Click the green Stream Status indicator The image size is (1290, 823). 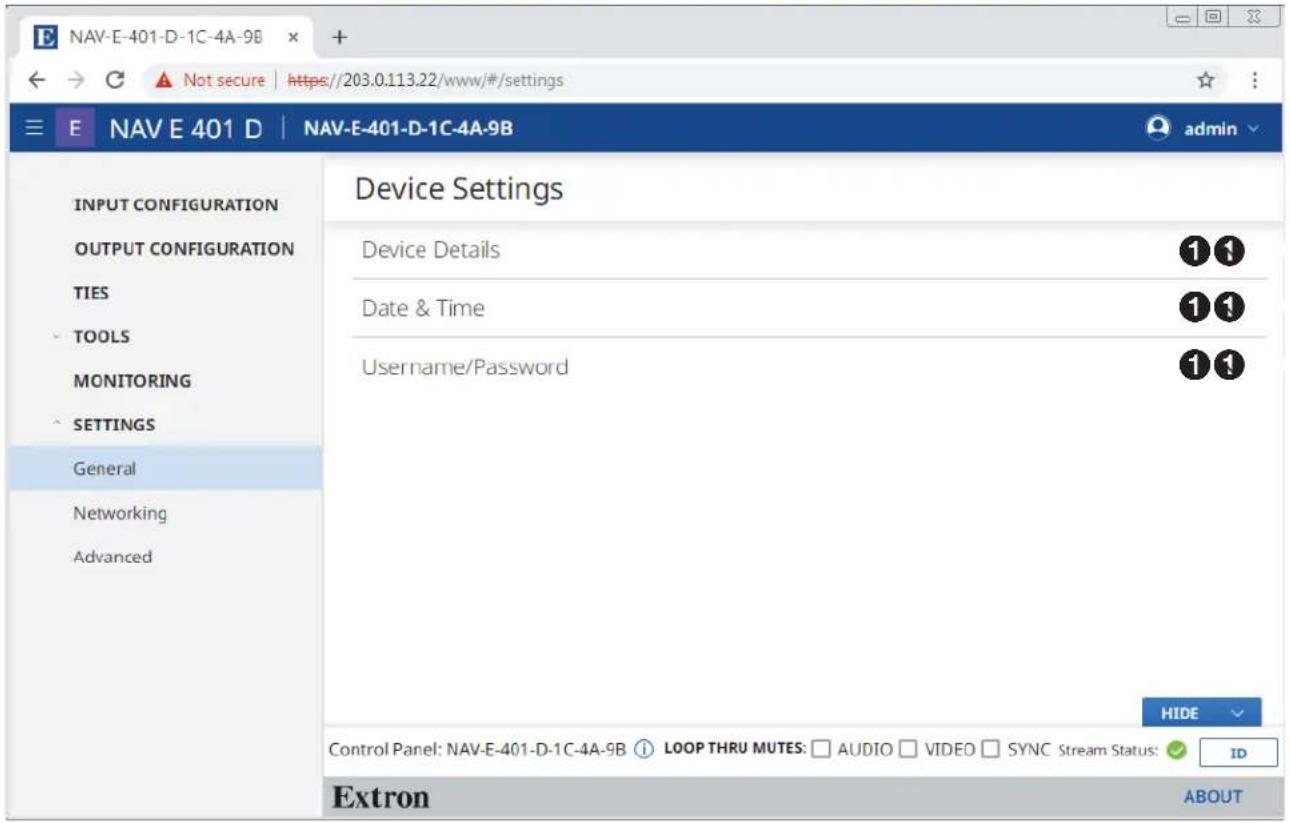click(1176, 752)
